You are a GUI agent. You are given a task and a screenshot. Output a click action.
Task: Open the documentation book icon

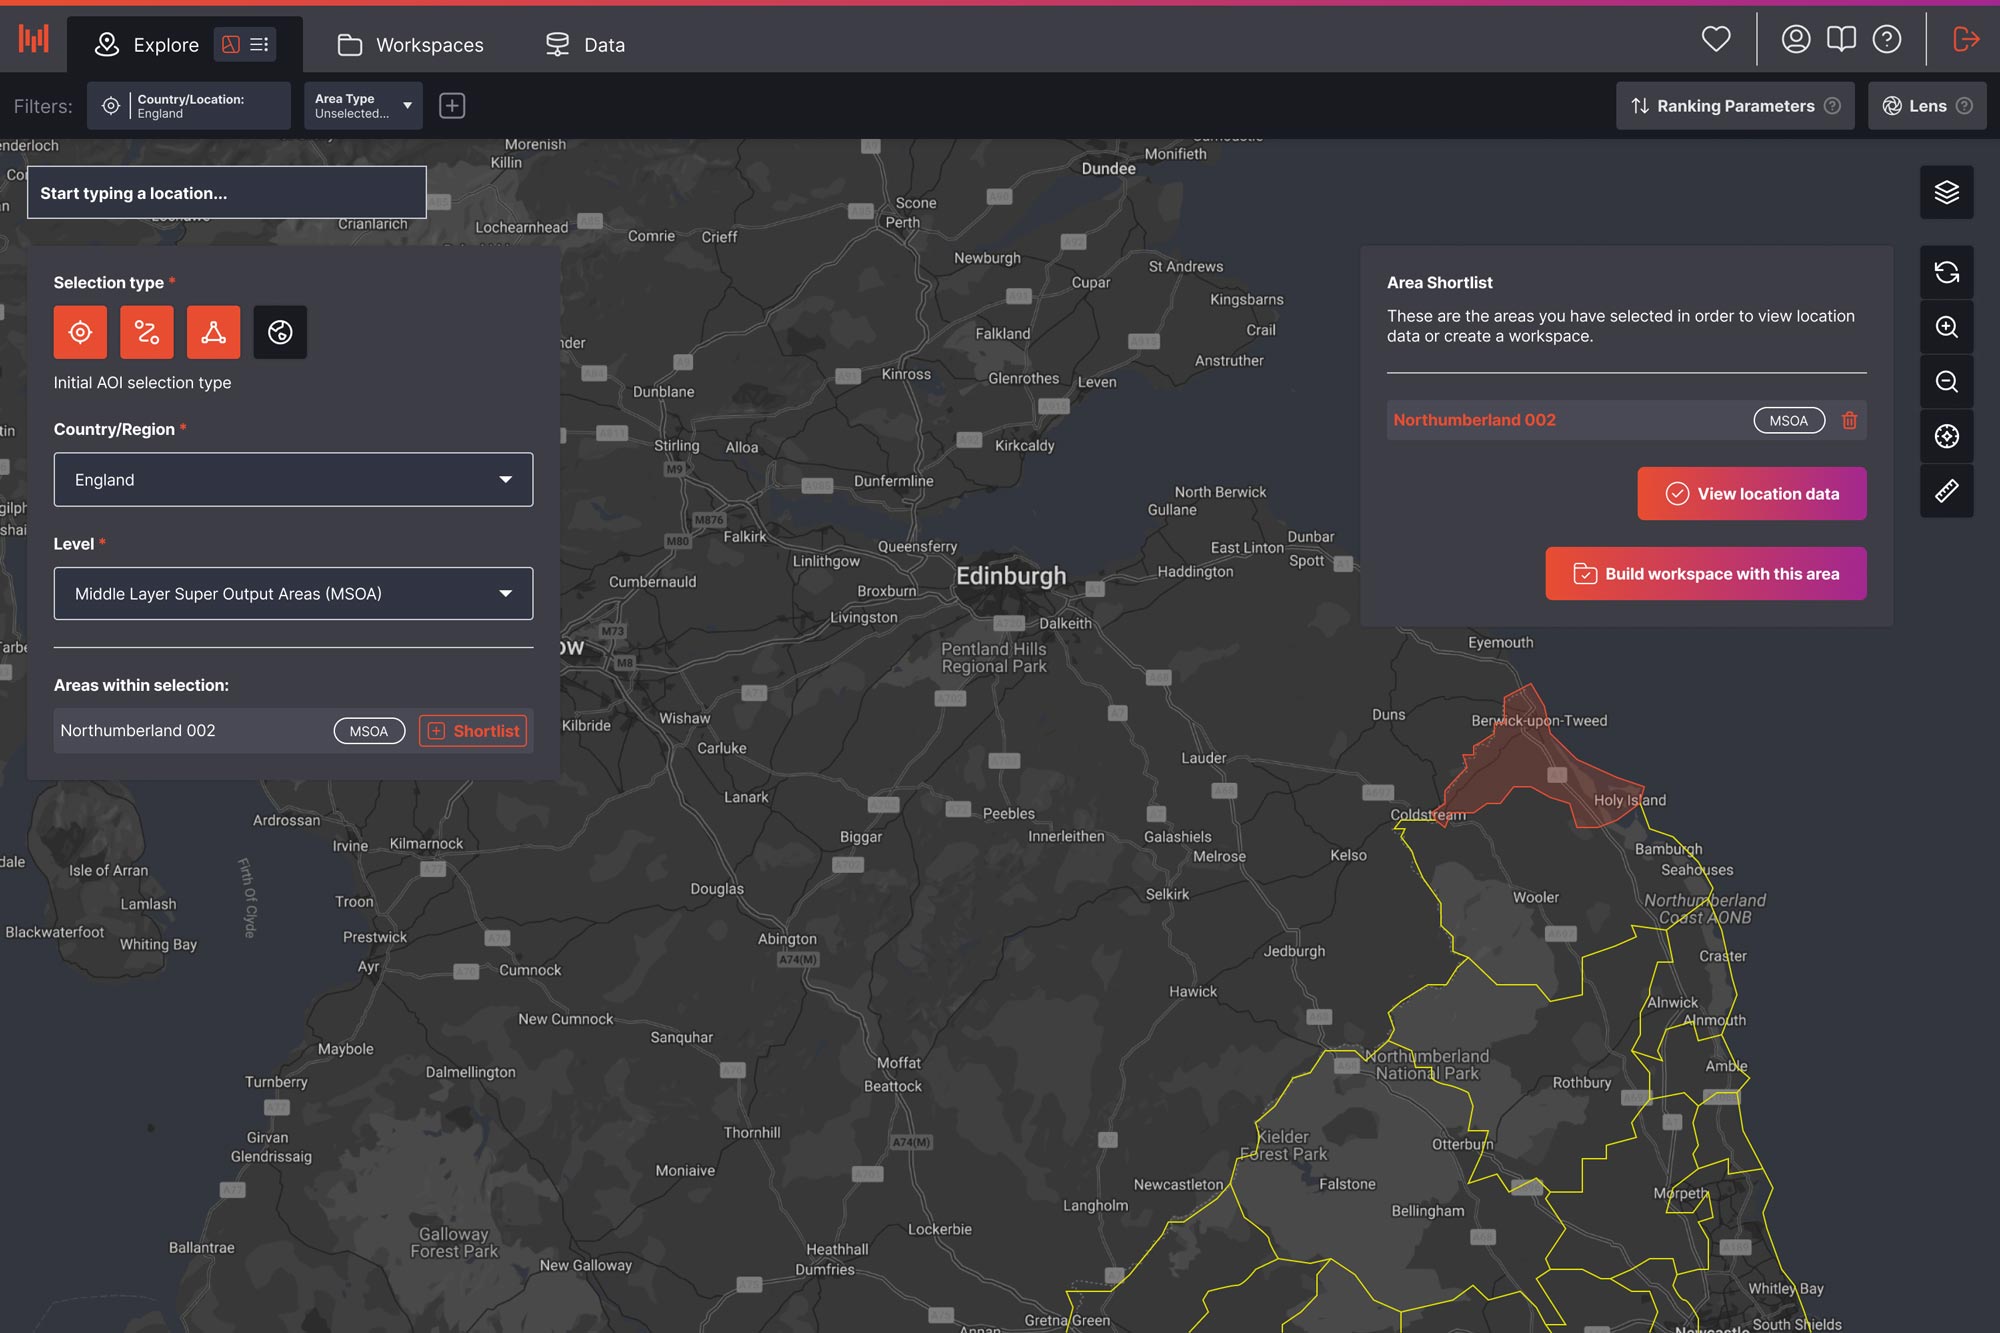(x=1841, y=39)
